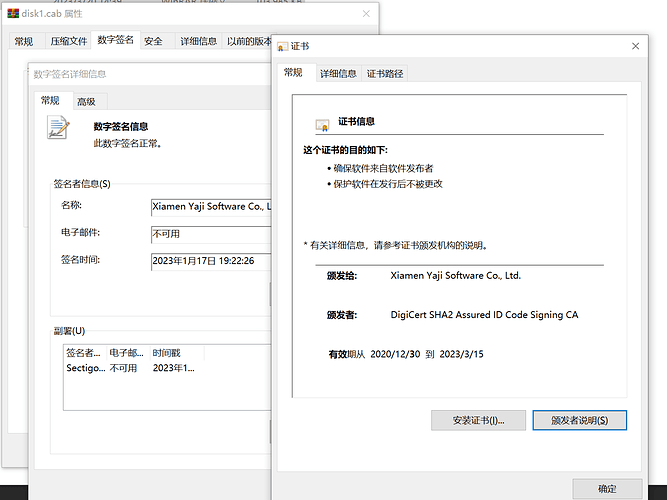Viewport: 667px width, 500px height.
Task: Click the 颁发者说明(S) button
Action: [x=579, y=420]
